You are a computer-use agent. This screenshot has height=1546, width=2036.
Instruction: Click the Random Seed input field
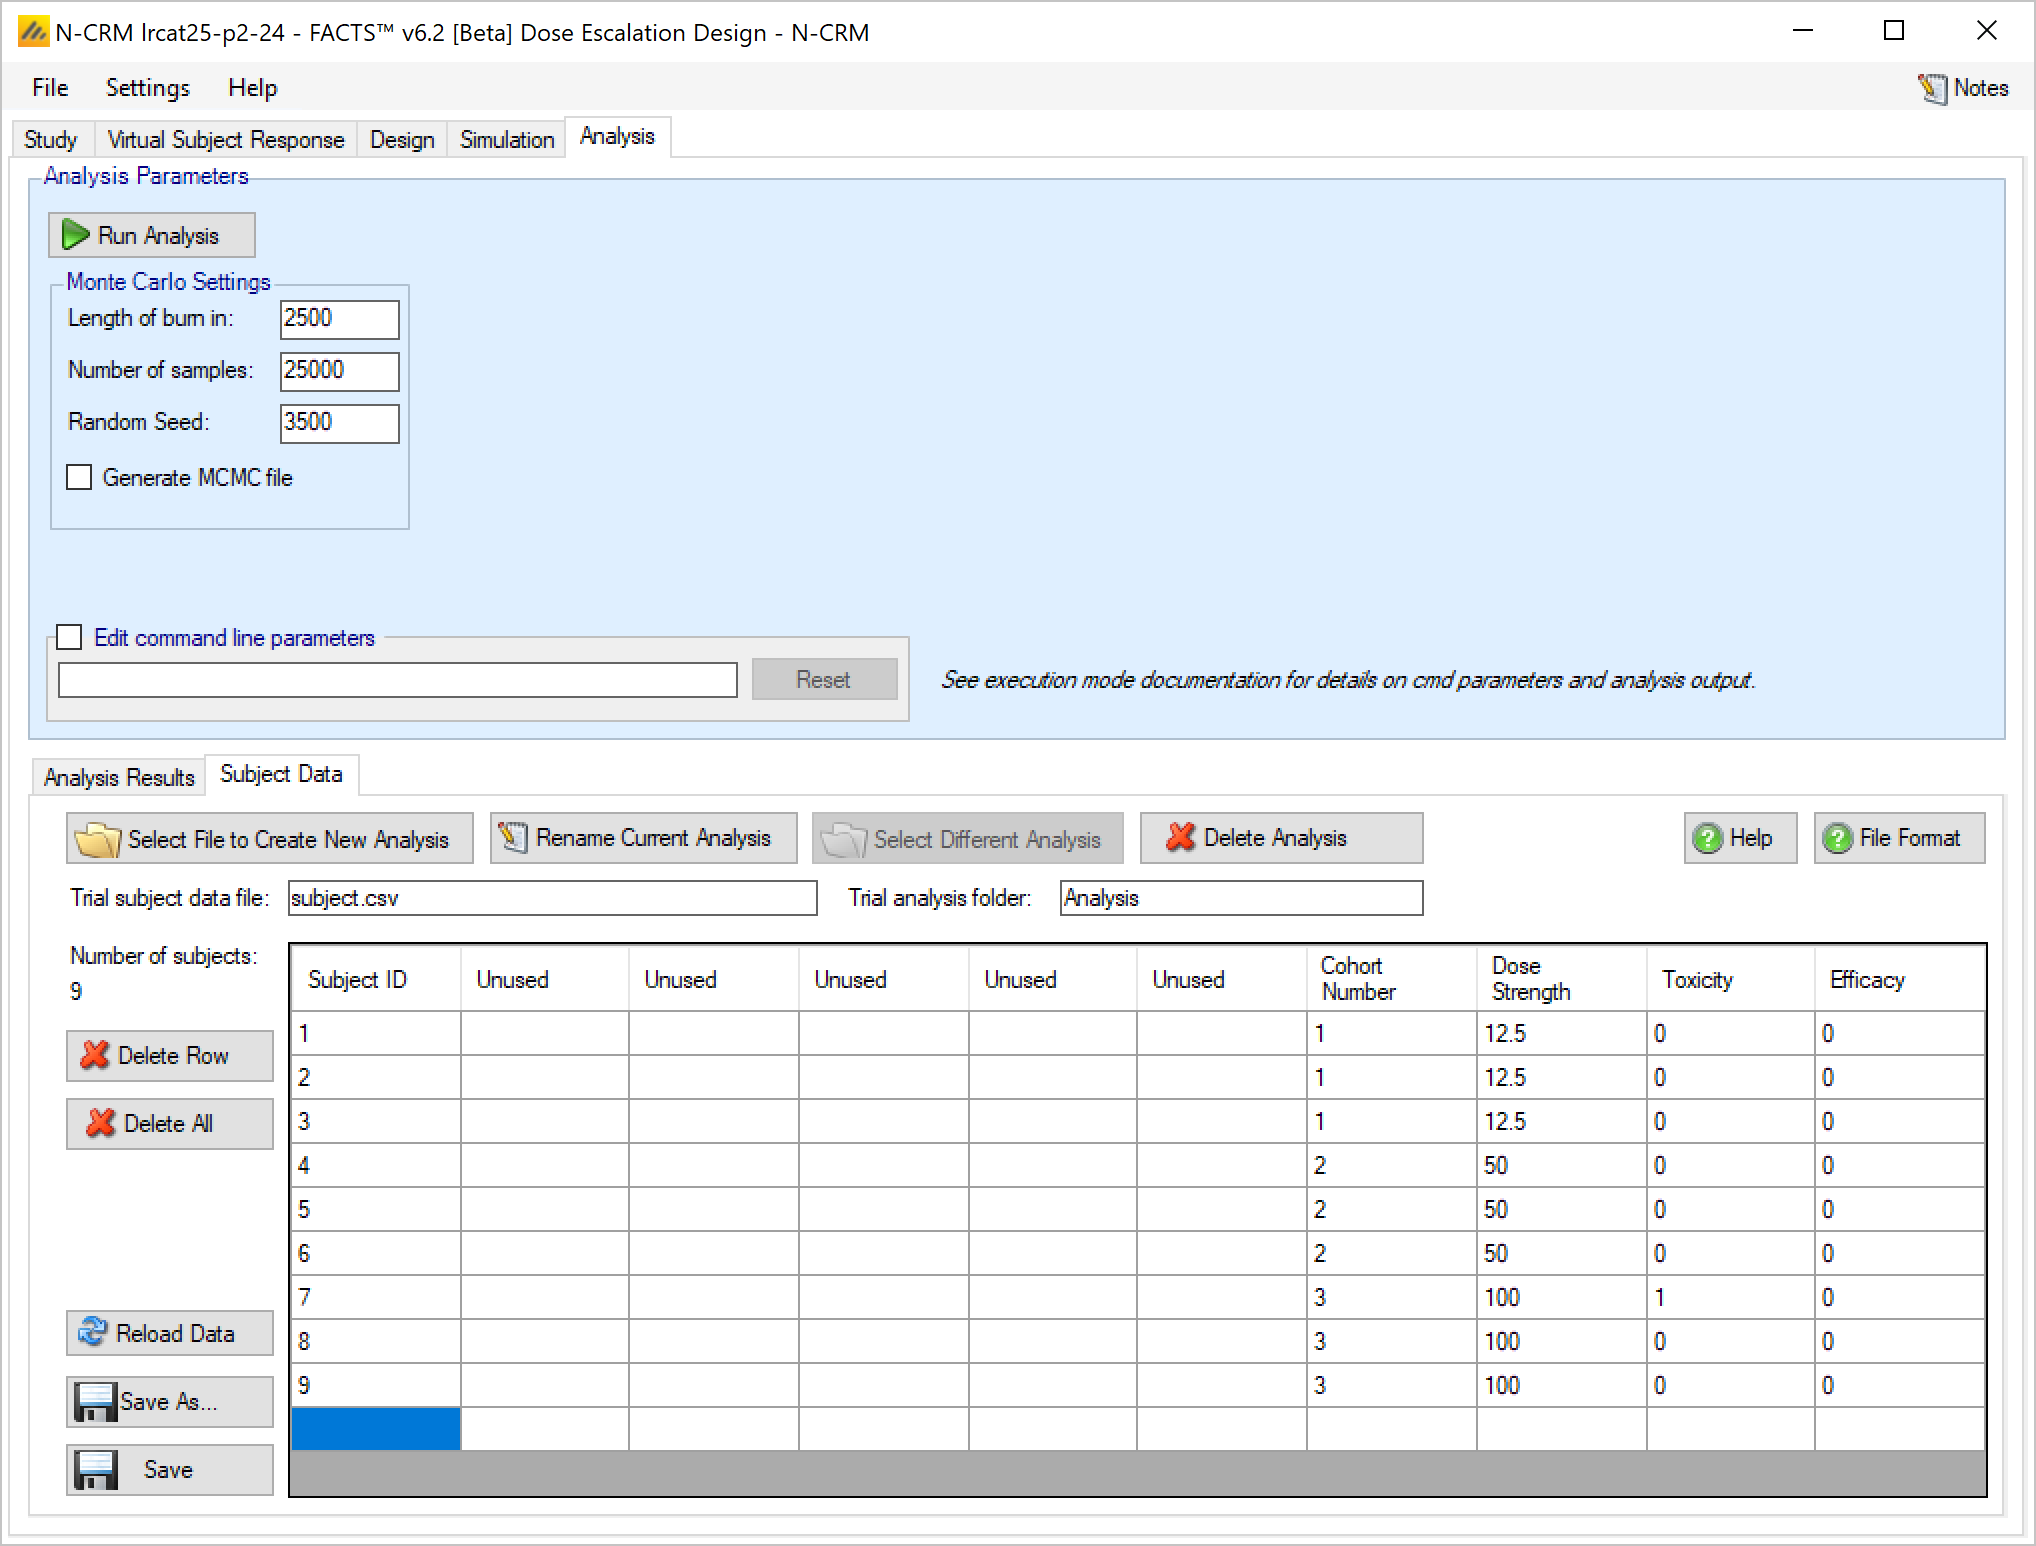point(339,422)
